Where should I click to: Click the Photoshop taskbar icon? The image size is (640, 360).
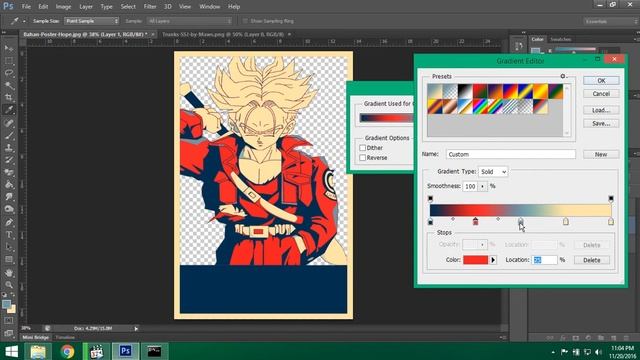coord(125,351)
